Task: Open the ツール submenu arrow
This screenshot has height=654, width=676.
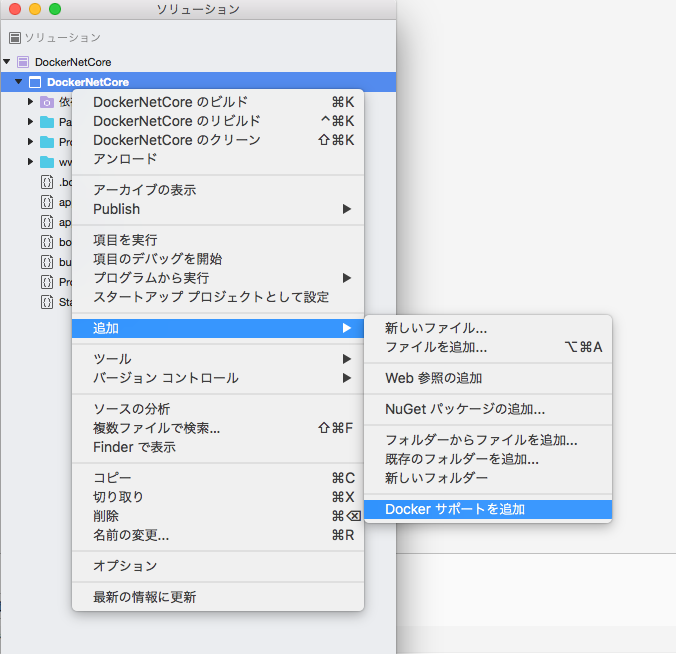Action: 347,359
